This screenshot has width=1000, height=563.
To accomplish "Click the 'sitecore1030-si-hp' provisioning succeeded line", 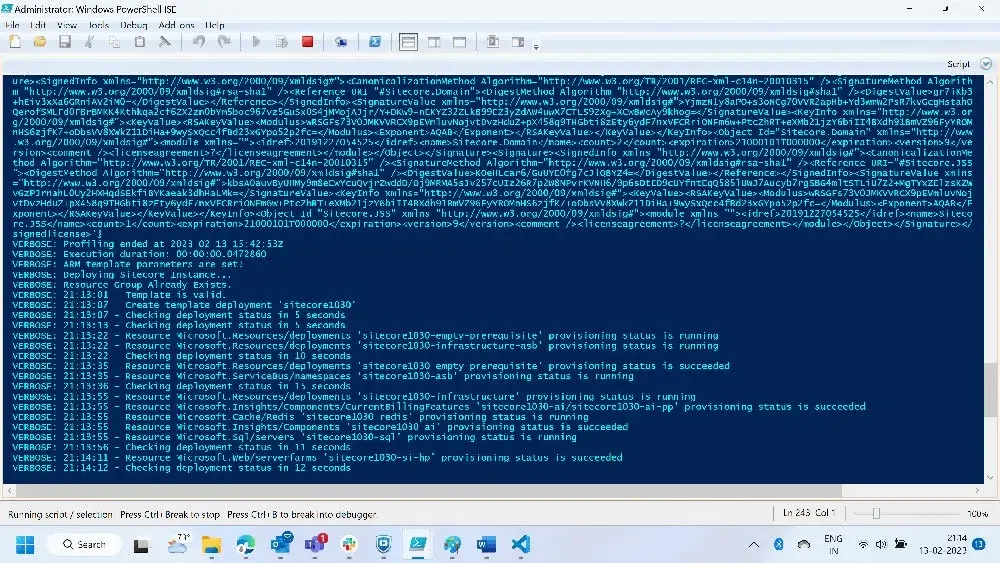I will point(318,457).
